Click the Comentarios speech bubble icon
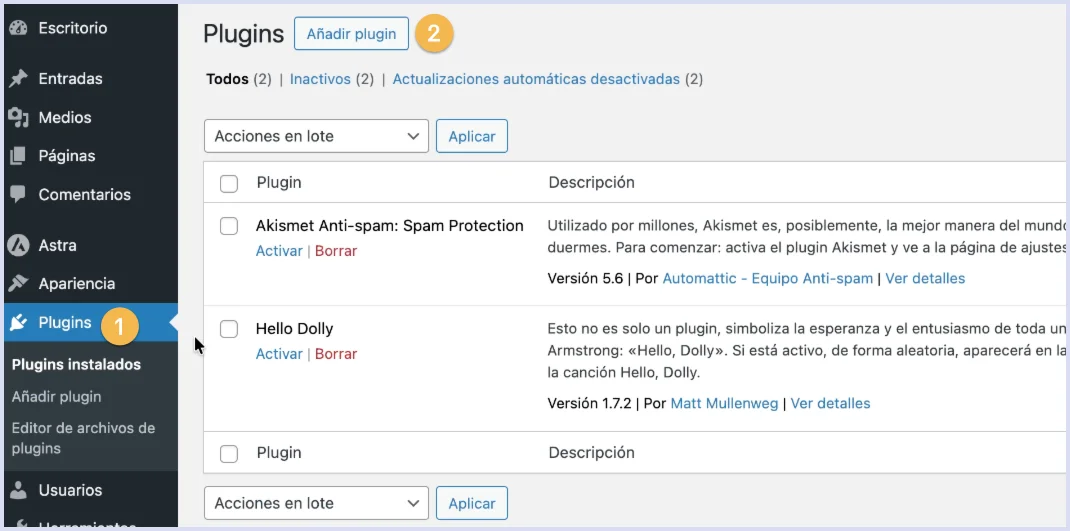 click(x=18, y=195)
